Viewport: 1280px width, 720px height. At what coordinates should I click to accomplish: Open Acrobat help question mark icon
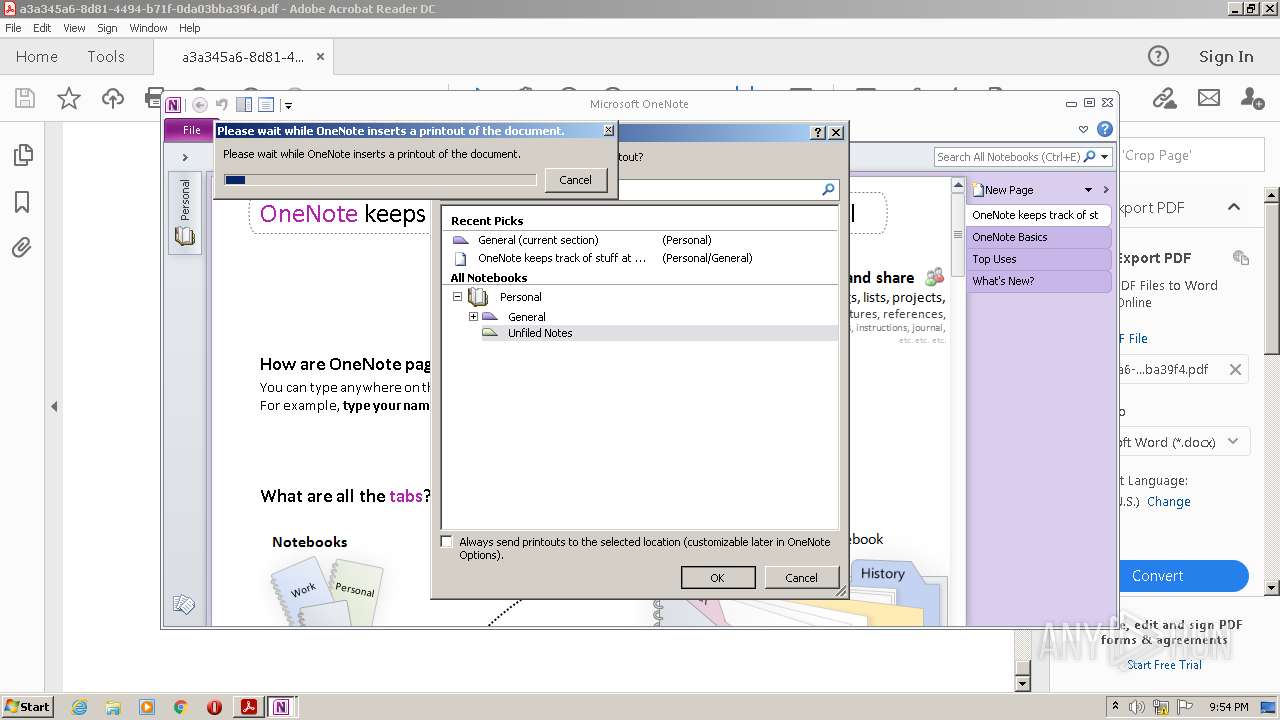(1158, 56)
